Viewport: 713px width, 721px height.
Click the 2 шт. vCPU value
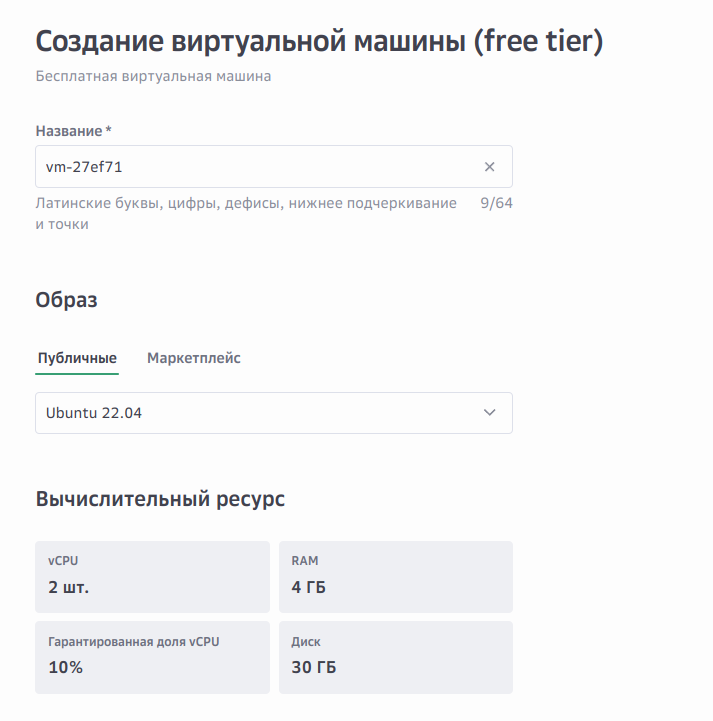pyautogui.click(x=68, y=587)
